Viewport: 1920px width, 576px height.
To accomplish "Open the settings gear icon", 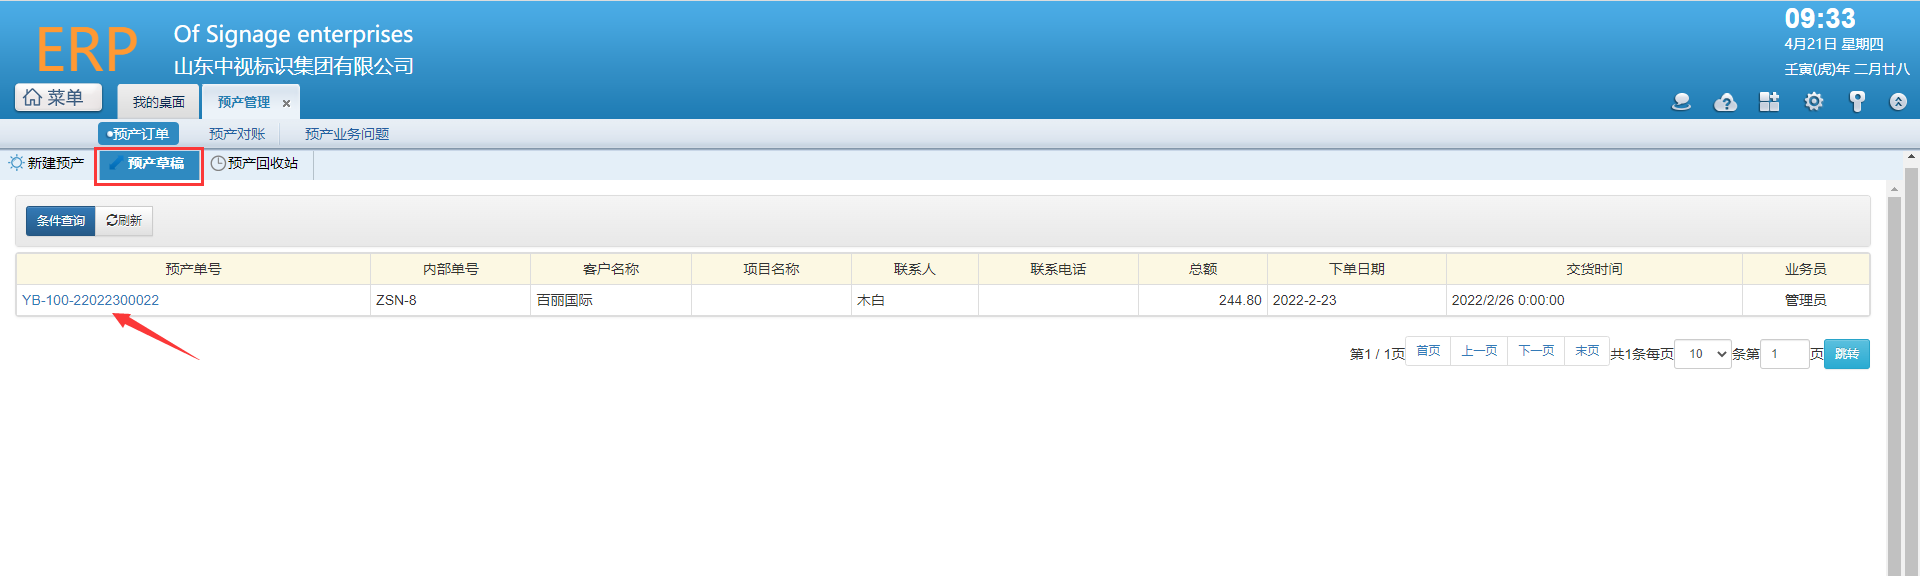I will pos(1813,101).
